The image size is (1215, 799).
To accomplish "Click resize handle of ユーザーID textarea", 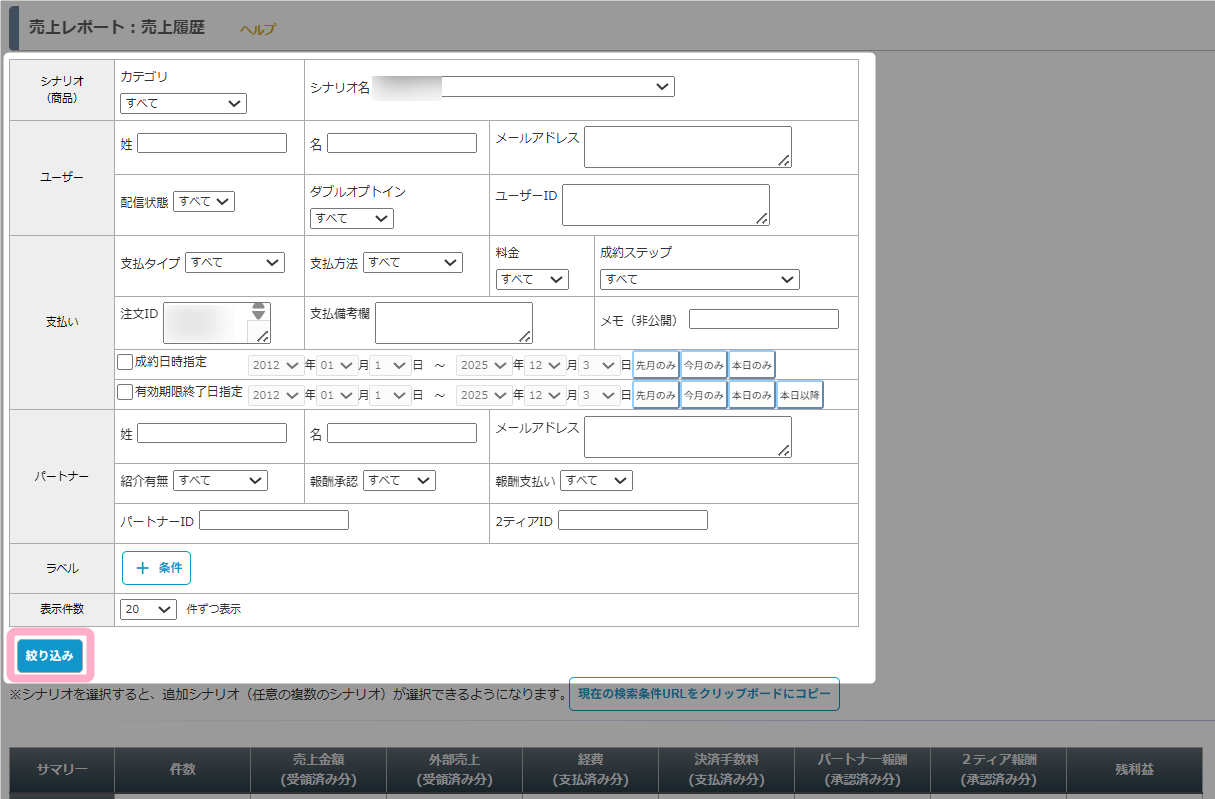I will (x=762, y=218).
